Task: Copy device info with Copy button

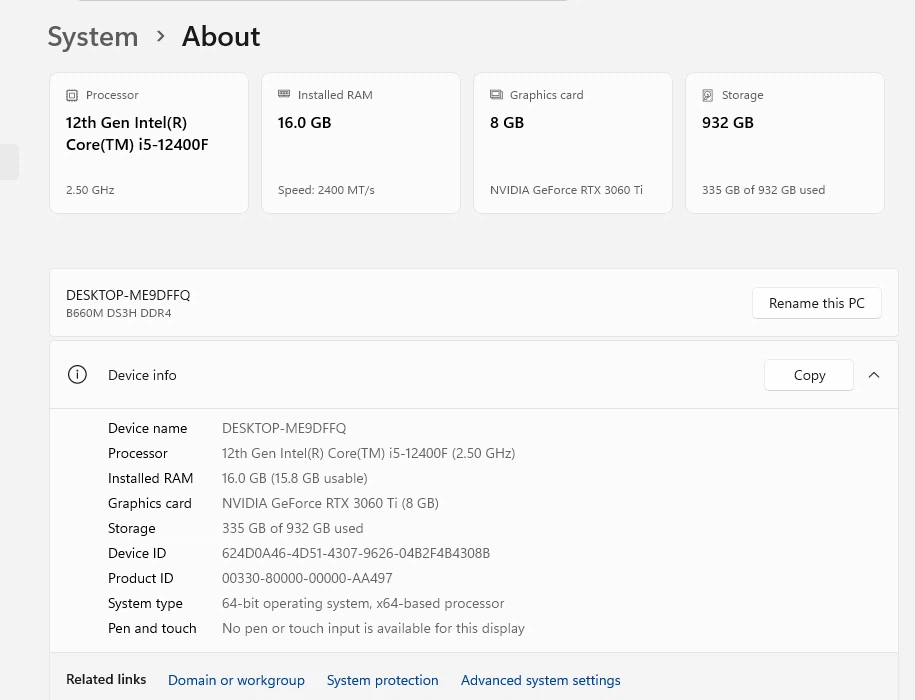Action: [809, 375]
